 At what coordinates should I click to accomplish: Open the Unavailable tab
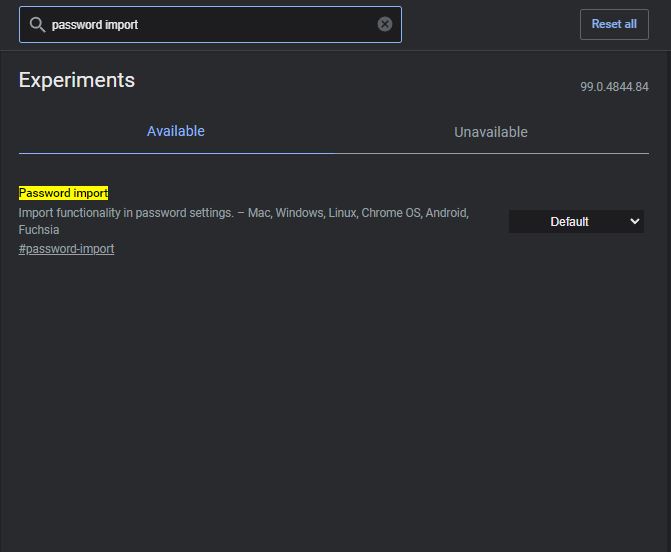pyautogui.click(x=491, y=132)
